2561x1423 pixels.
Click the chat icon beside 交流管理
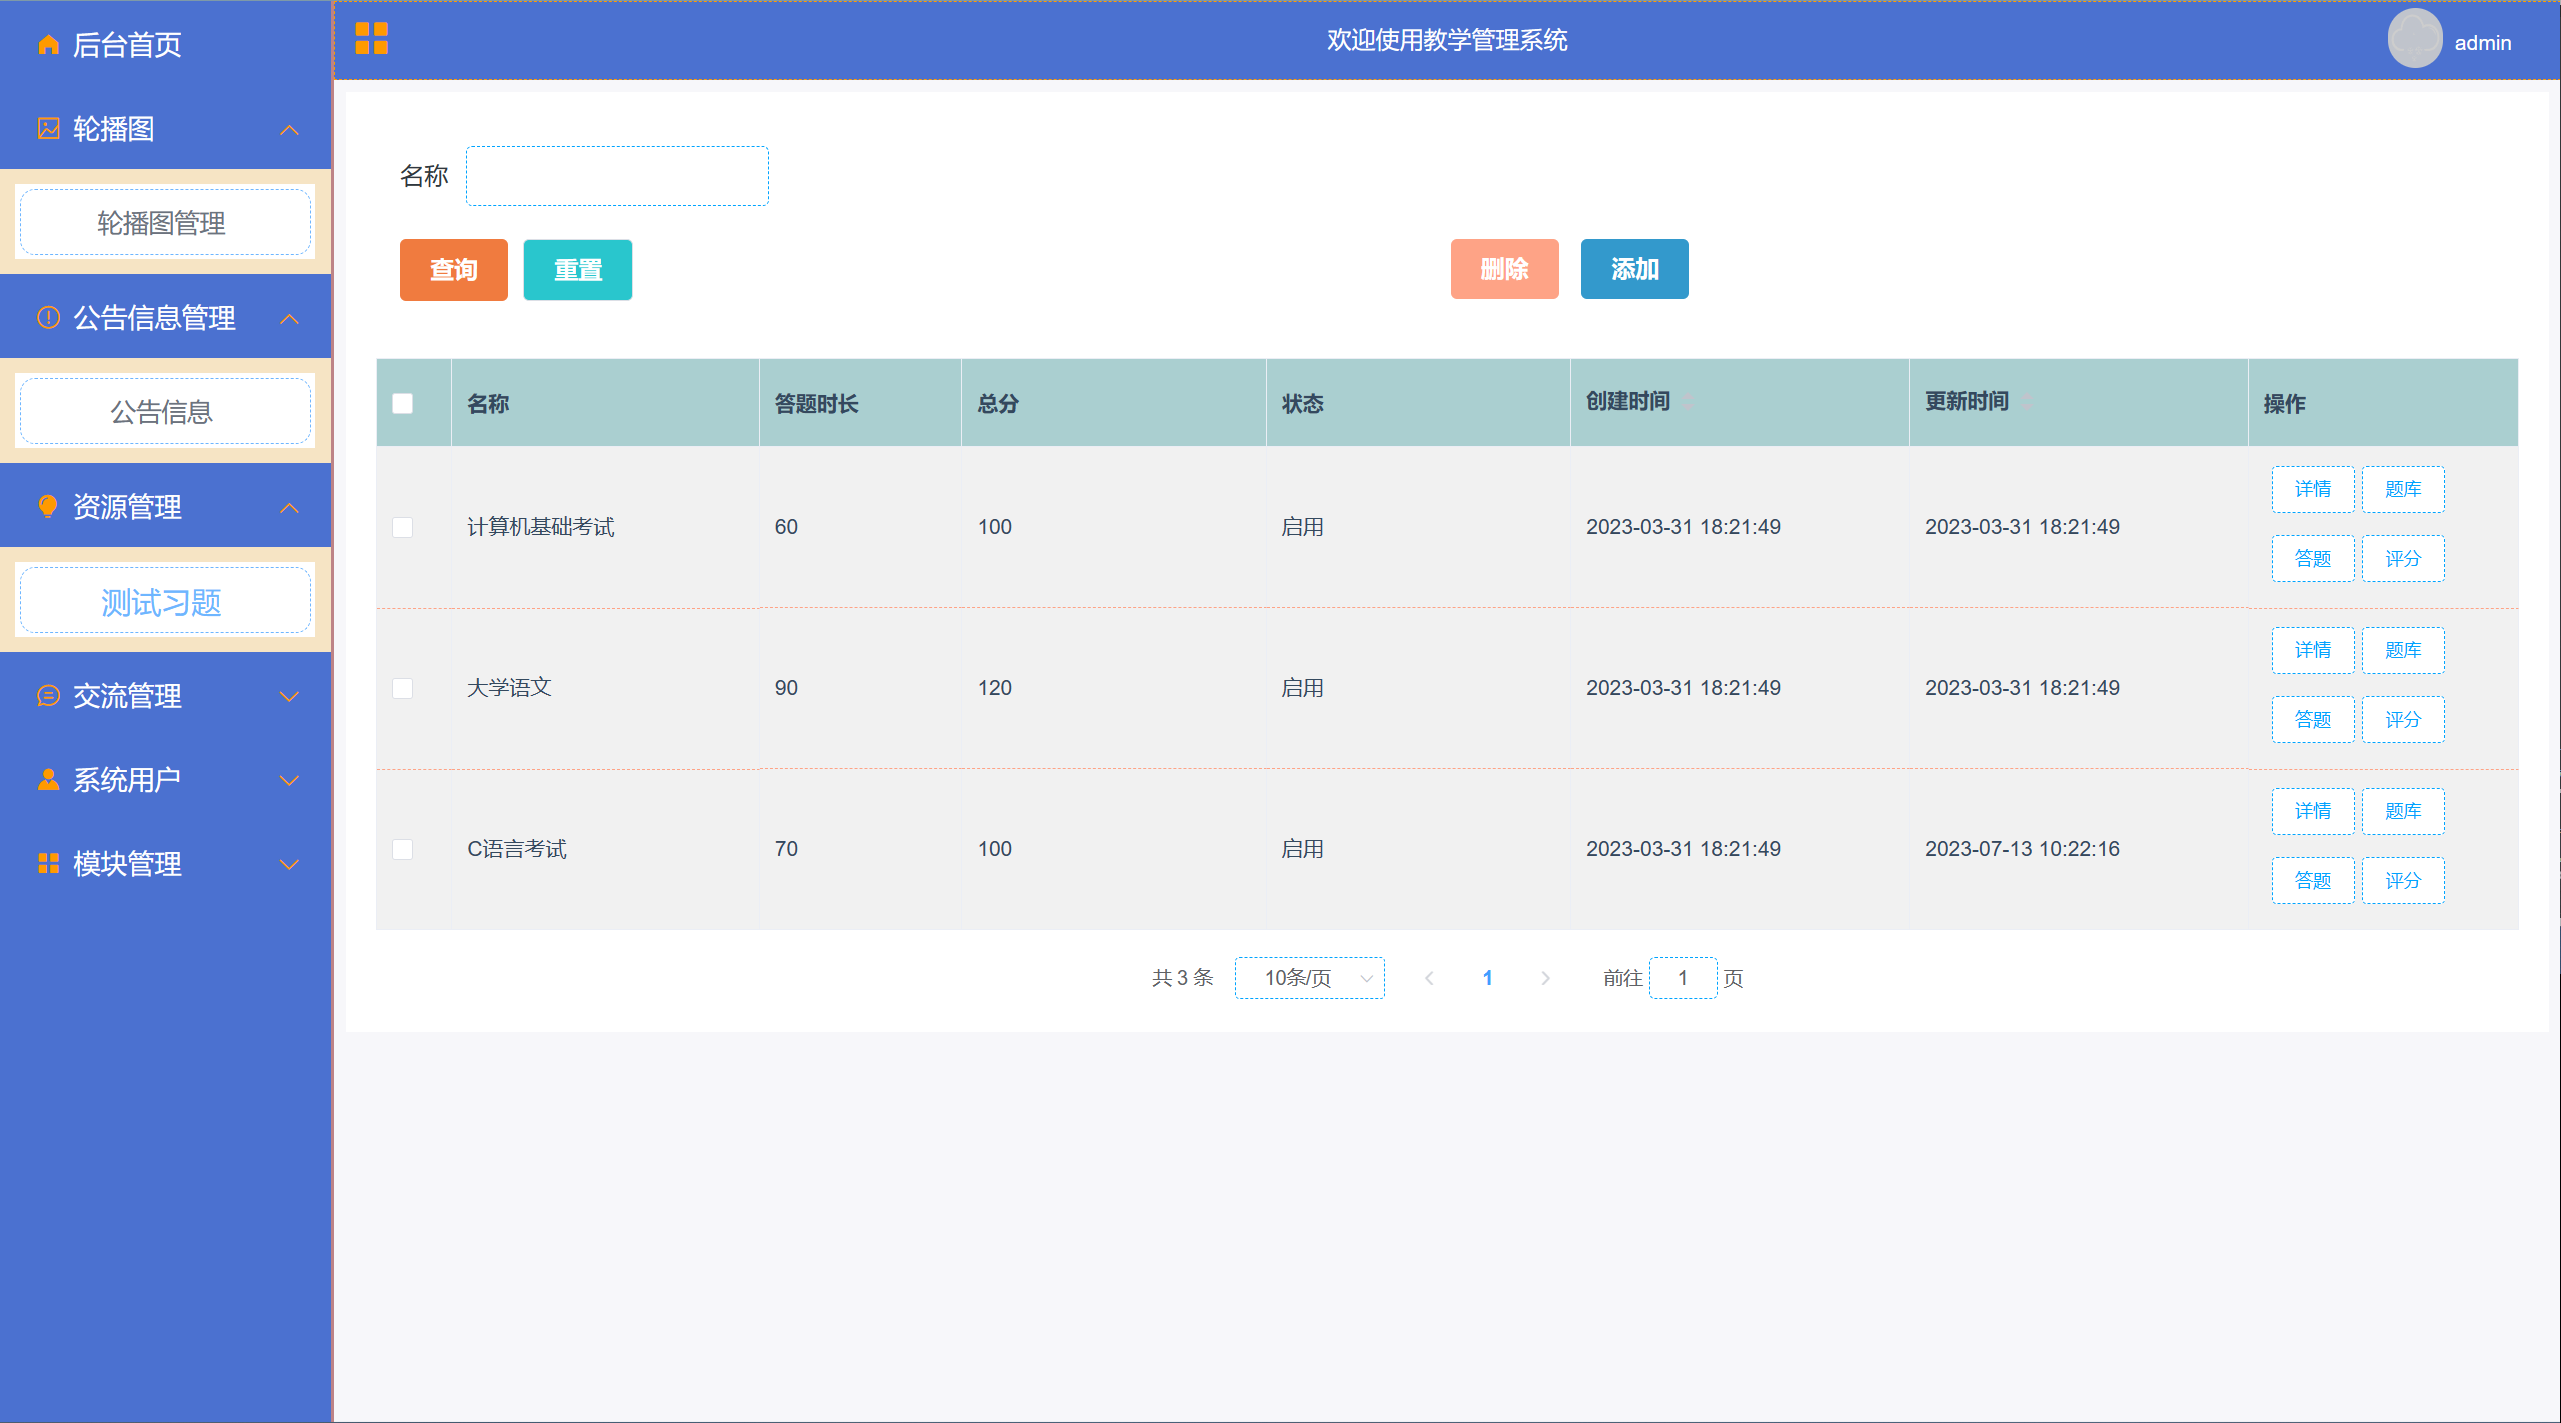coord(48,695)
